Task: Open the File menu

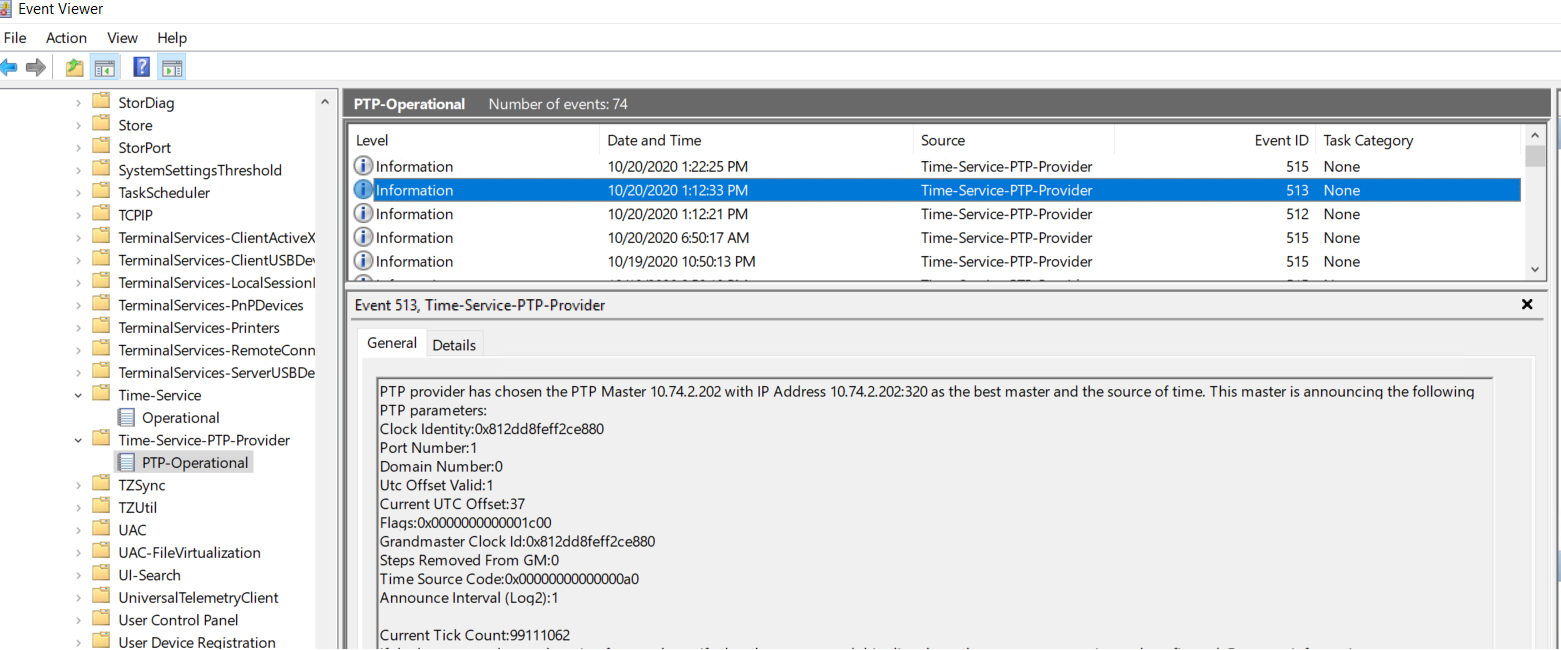Action: (15, 37)
